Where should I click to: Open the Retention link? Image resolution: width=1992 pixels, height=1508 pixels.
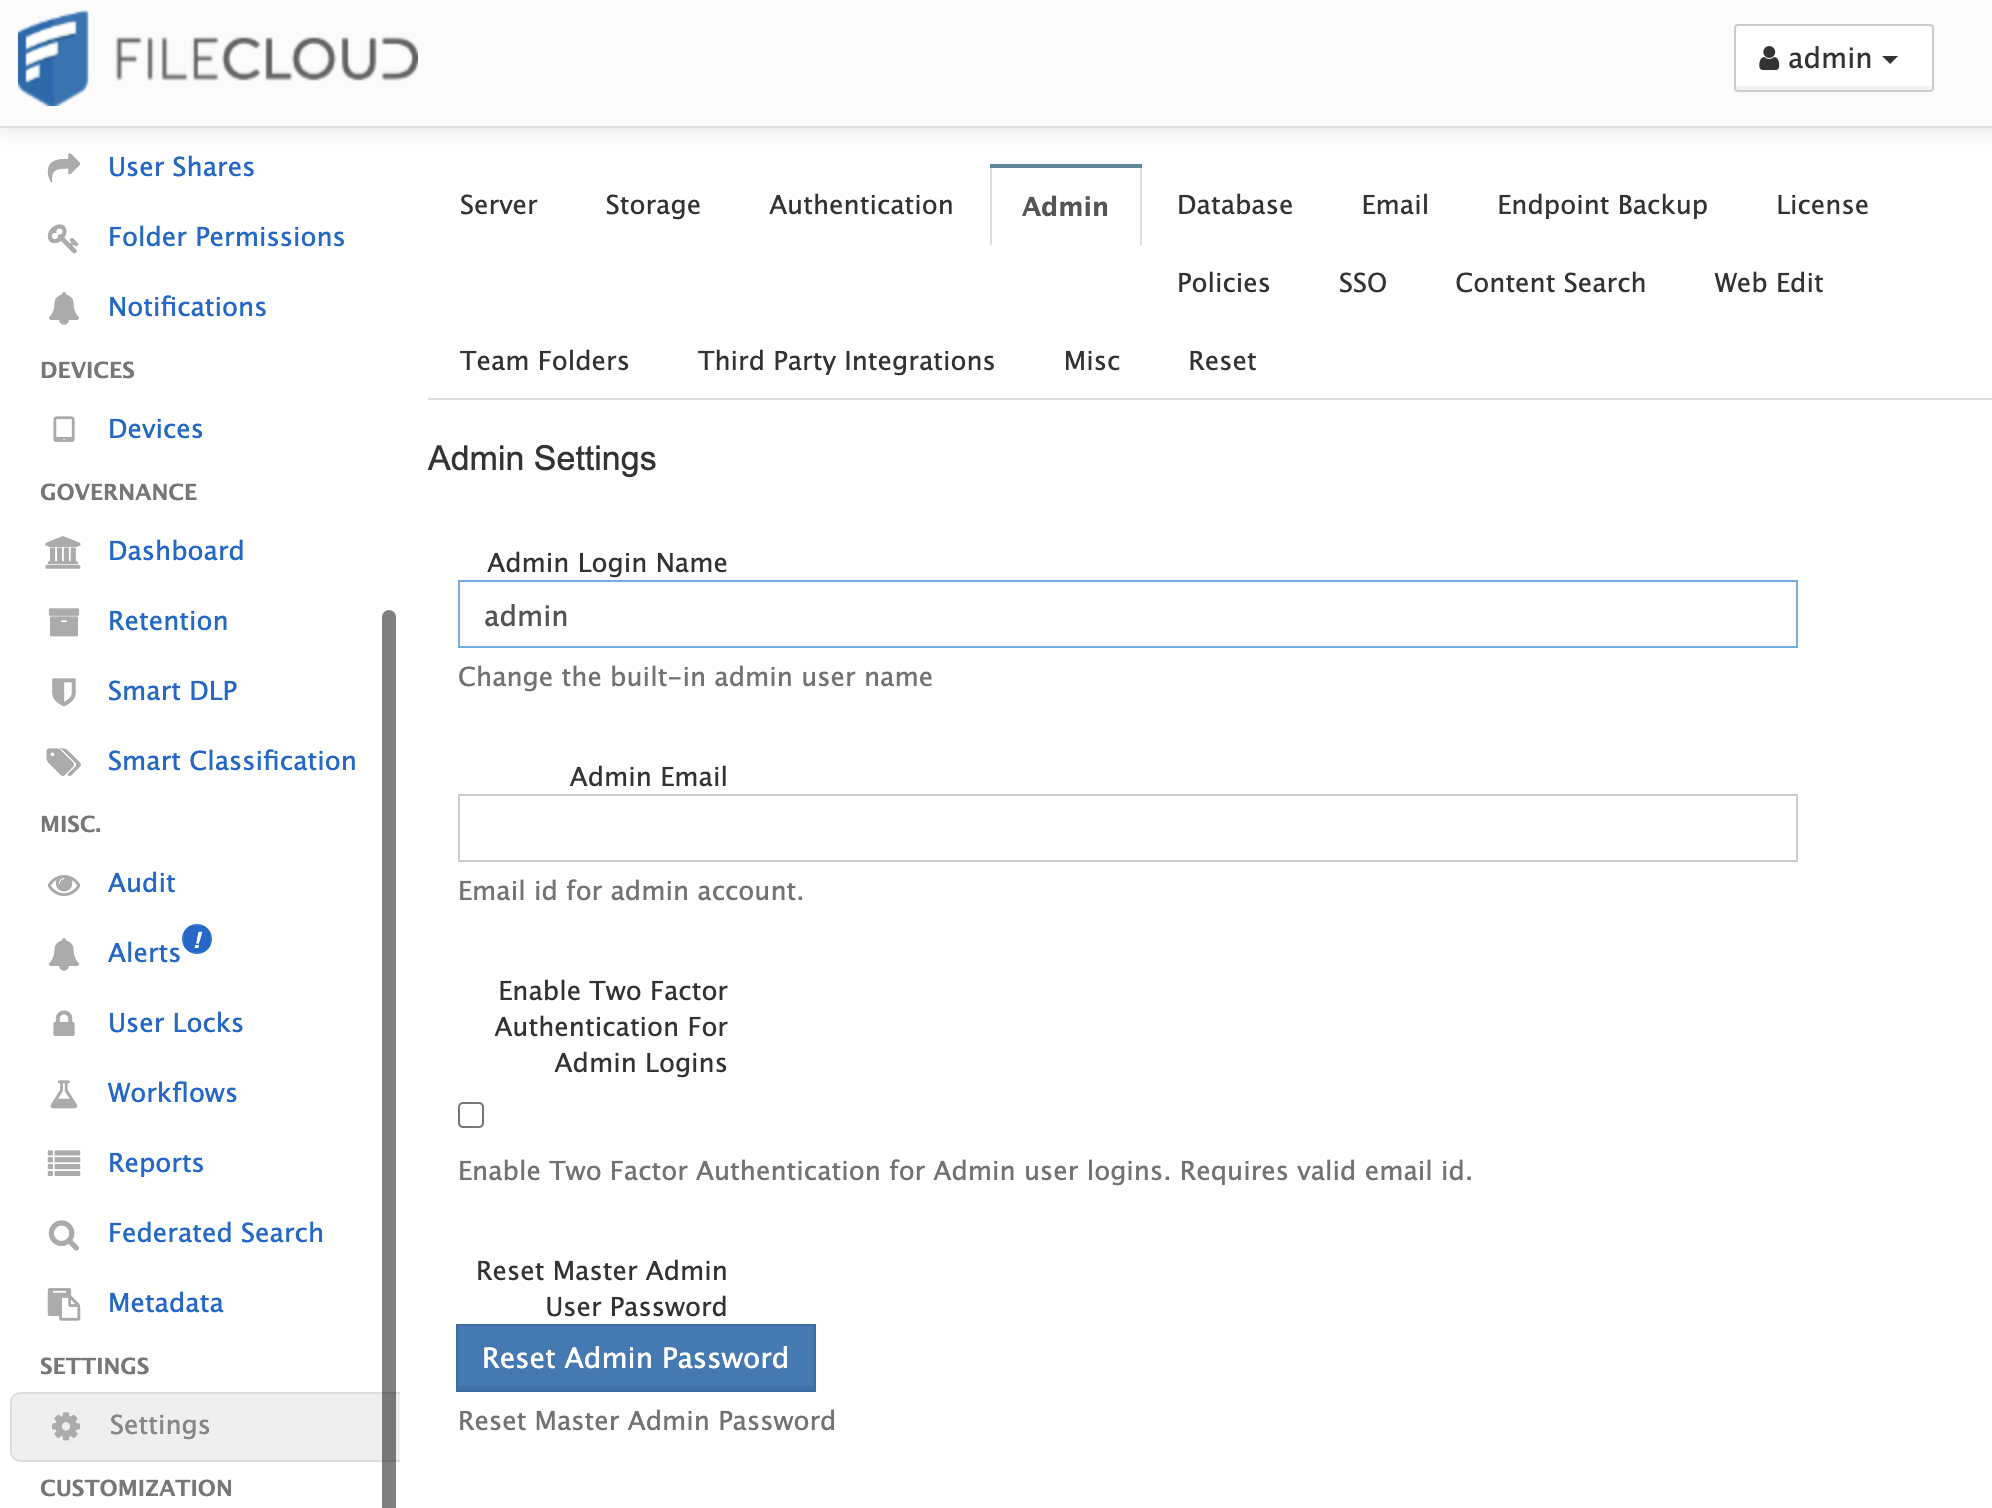[168, 621]
